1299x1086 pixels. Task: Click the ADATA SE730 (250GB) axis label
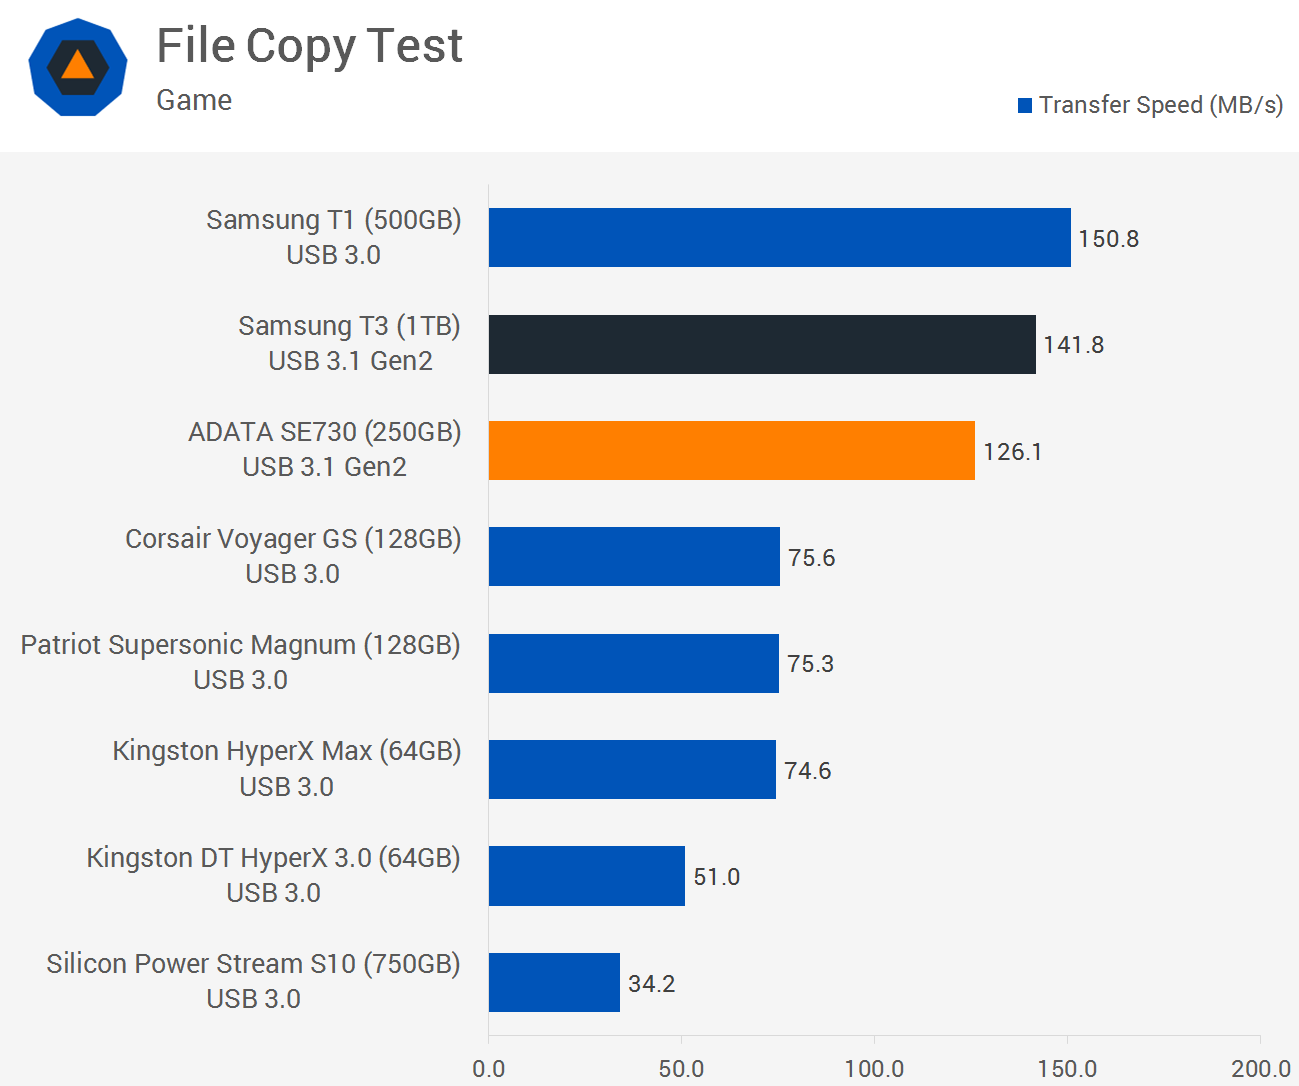coord(325,432)
